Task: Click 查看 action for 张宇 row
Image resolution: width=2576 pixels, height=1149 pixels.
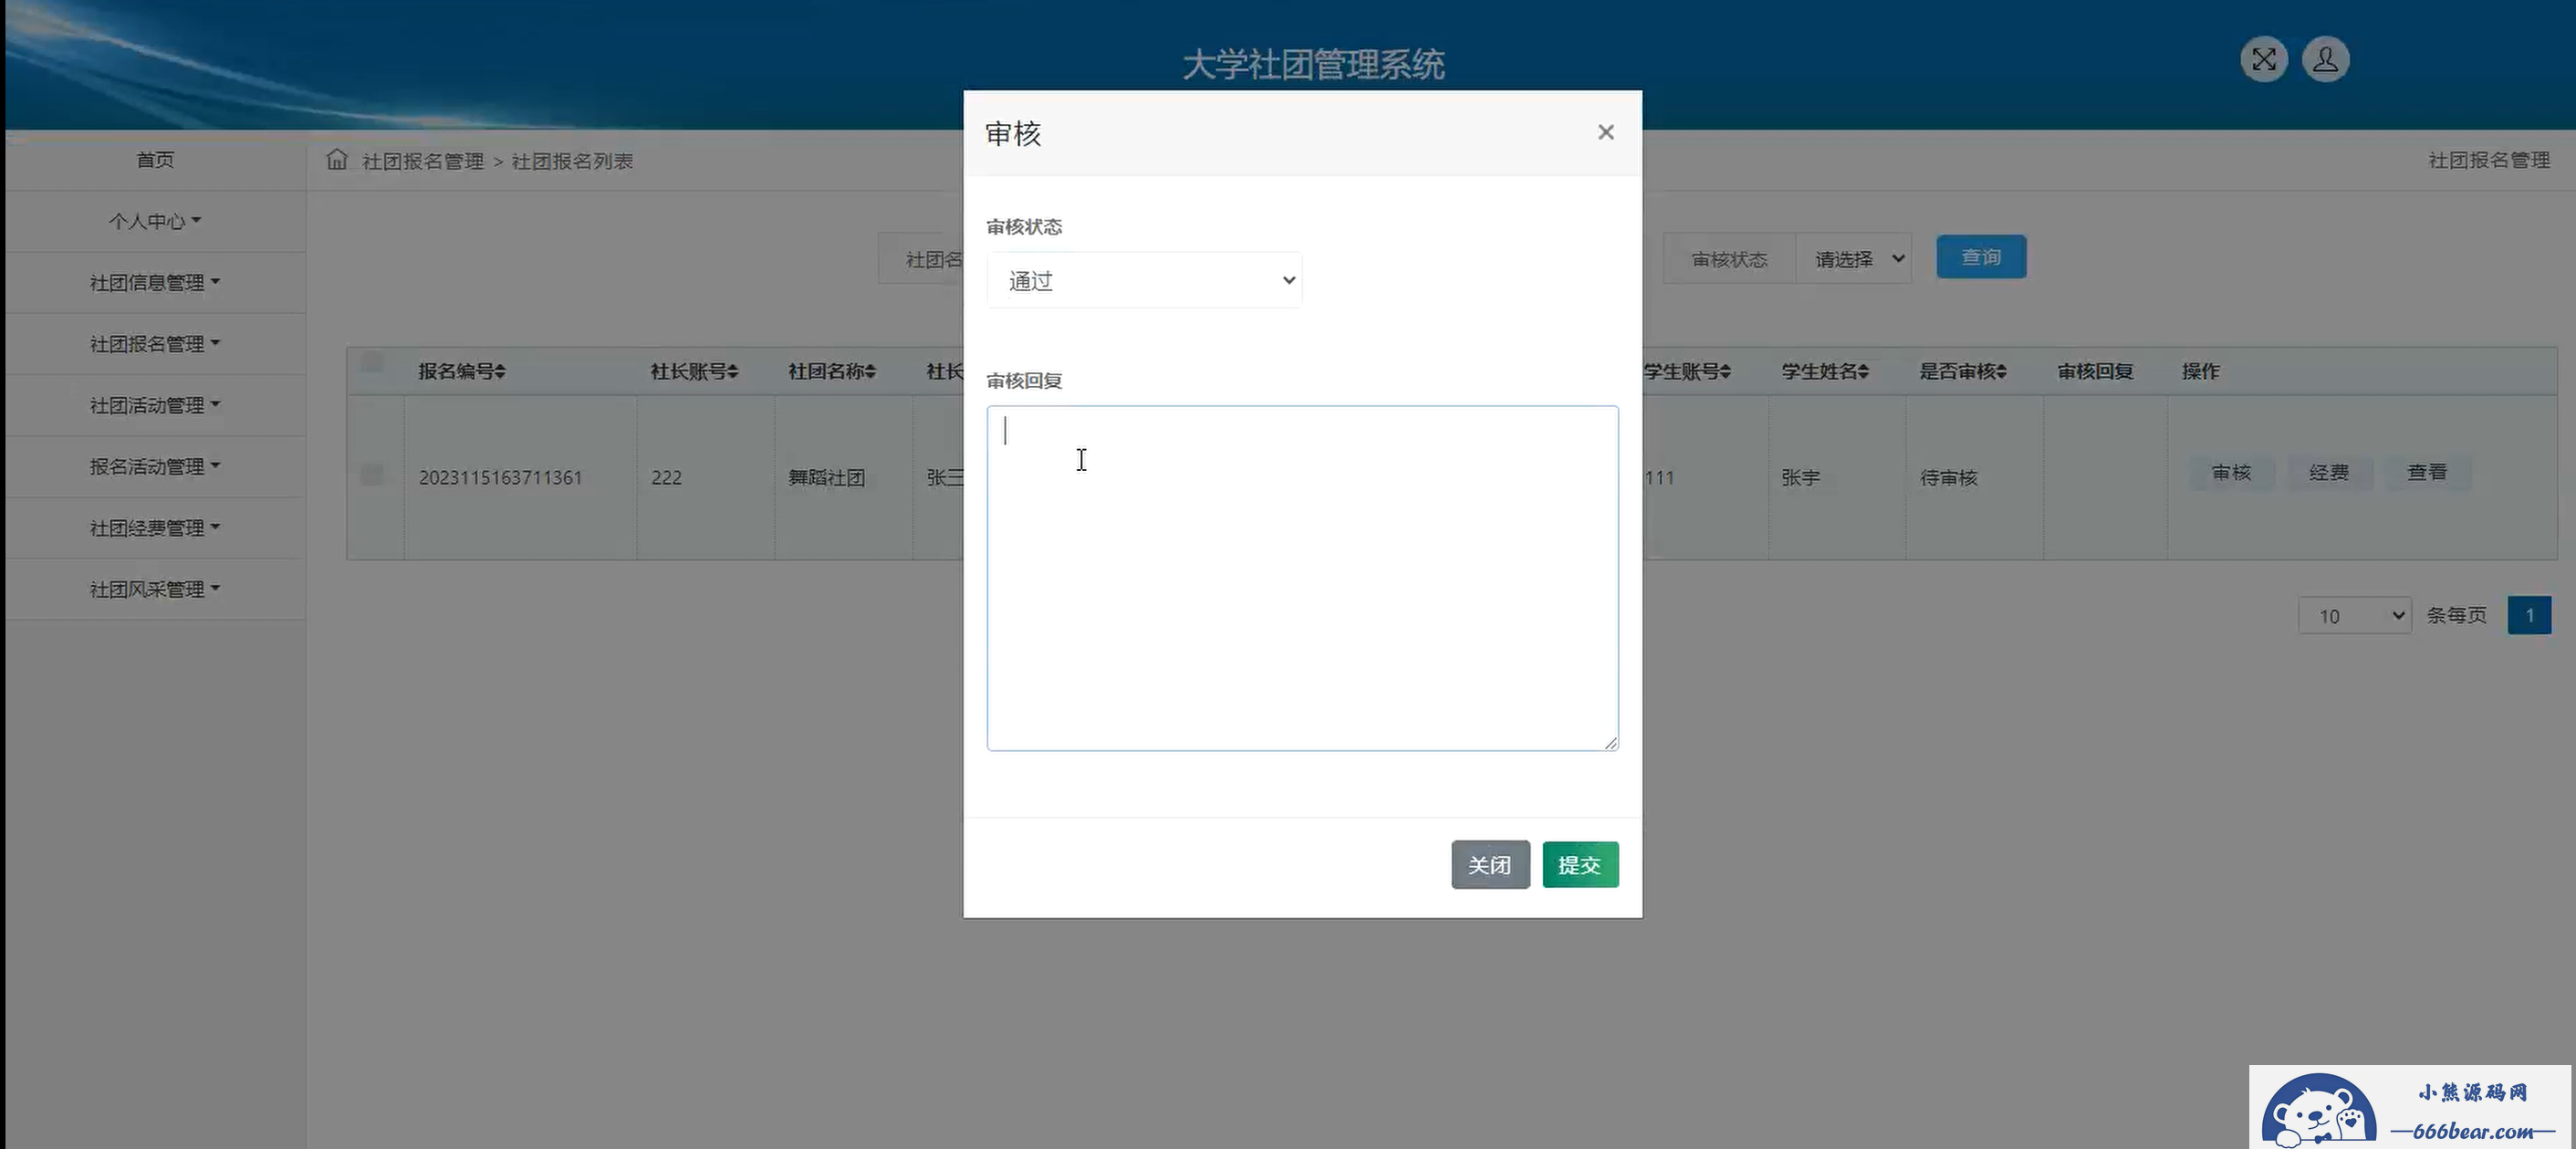Action: click(x=2427, y=472)
